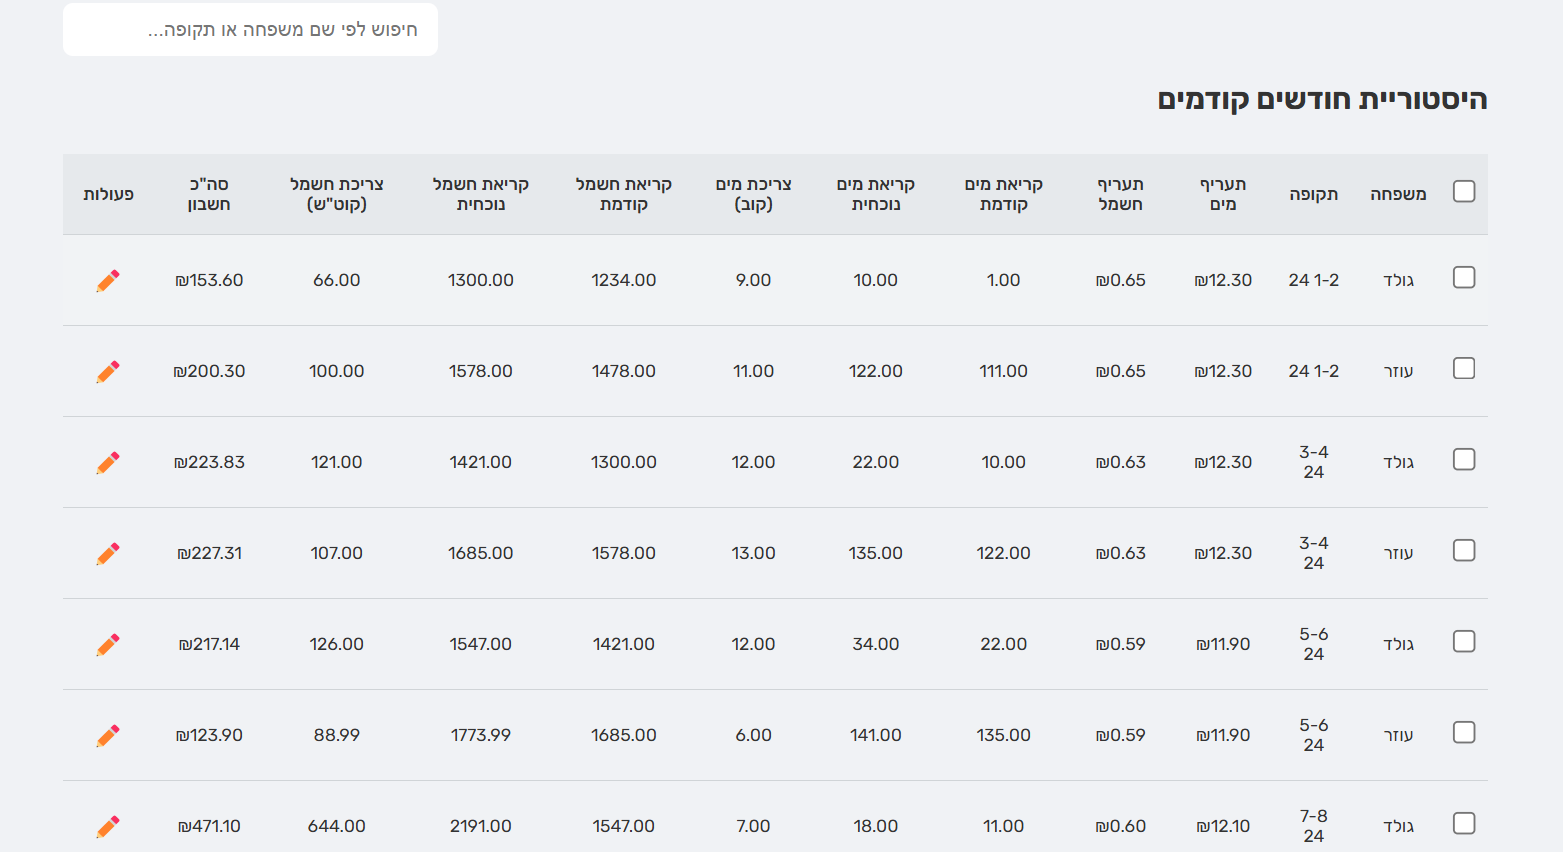Check the עוזר 1-2 24 row checkbox
This screenshot has height=852, width=1563.
pos(1464,368)
